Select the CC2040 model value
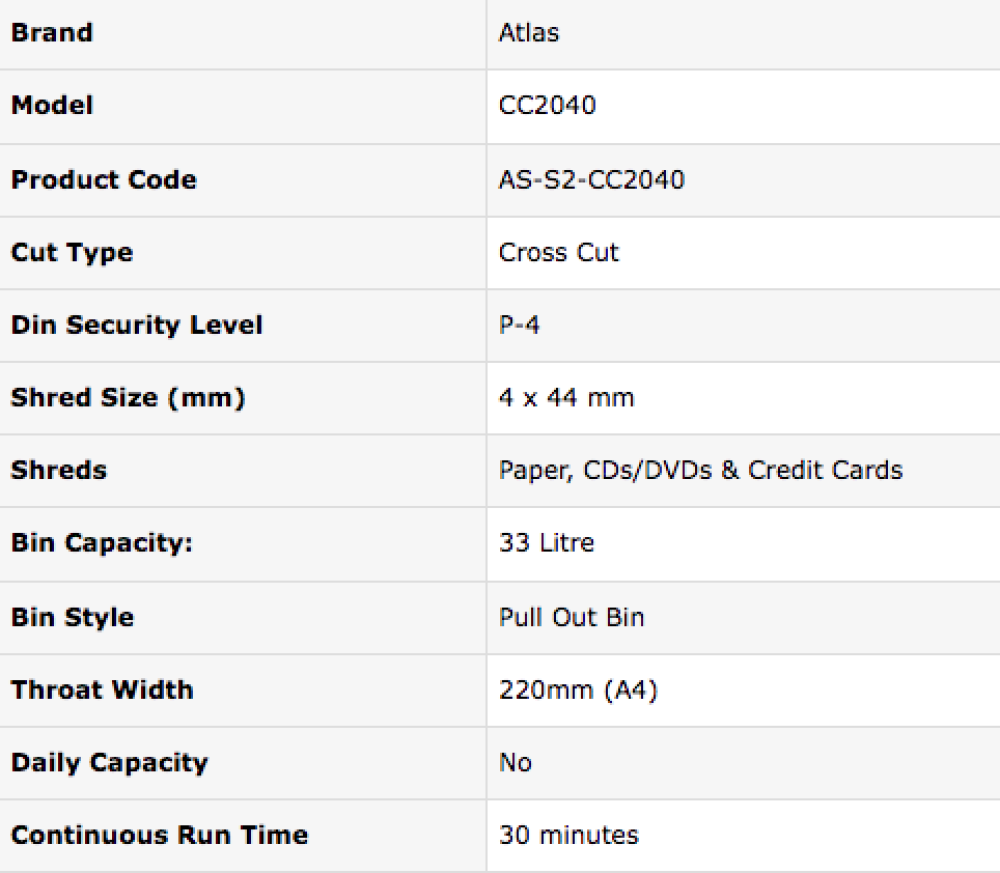Screen dimensions: 1000x873 click(547, 105)
